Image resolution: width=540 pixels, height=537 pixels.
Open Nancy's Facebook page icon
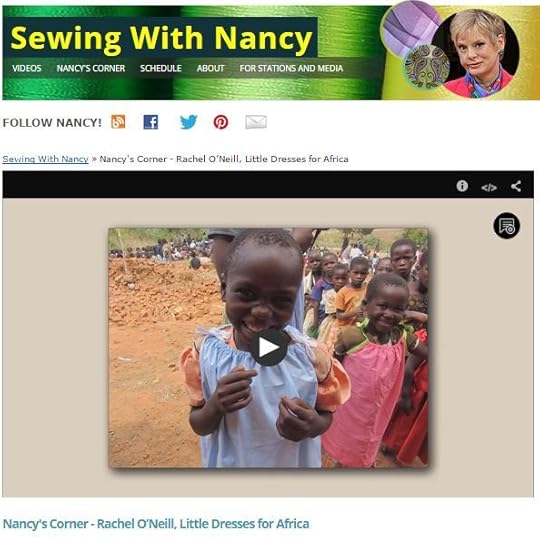point(151,122)
